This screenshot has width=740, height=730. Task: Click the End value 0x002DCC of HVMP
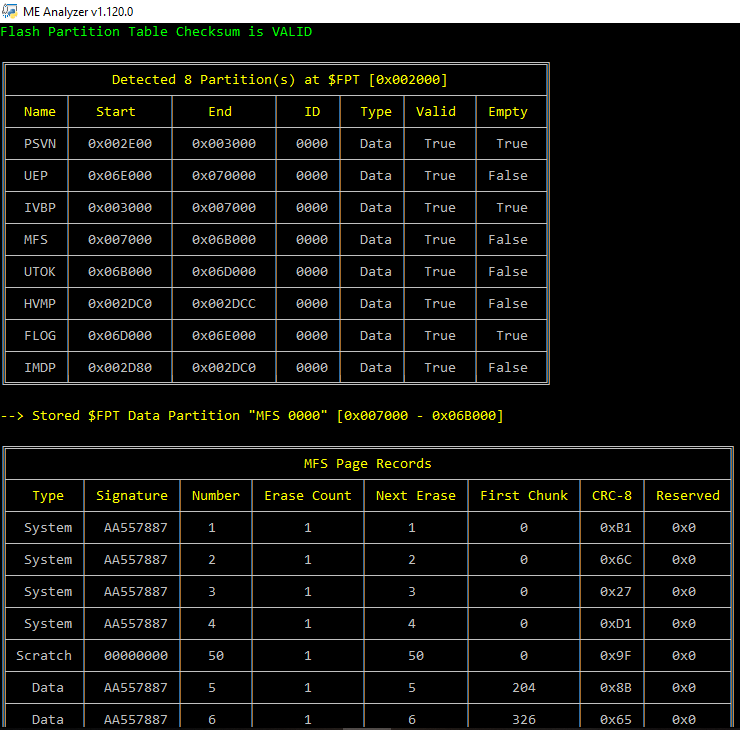pyautogui.click(x=224, y=303)
